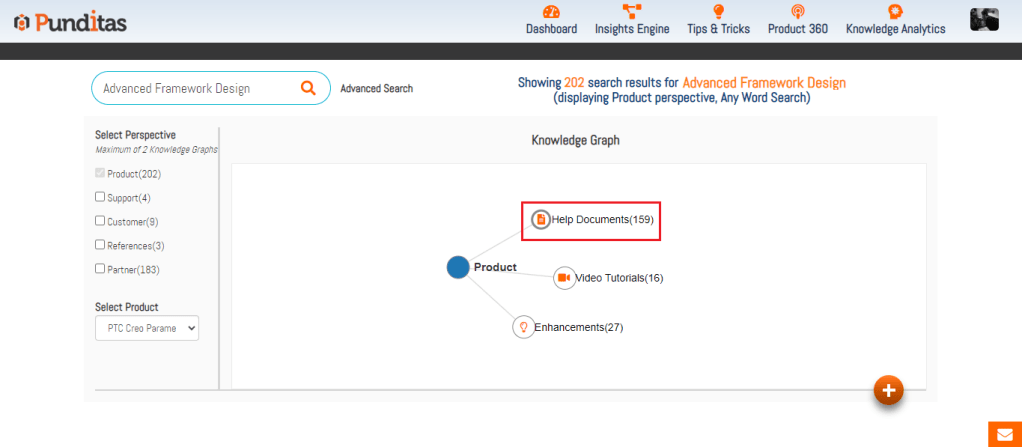This screenshot has height=447, width=1022.
Task: Click the orange search magnifier icon
Action: coord(308,88)
